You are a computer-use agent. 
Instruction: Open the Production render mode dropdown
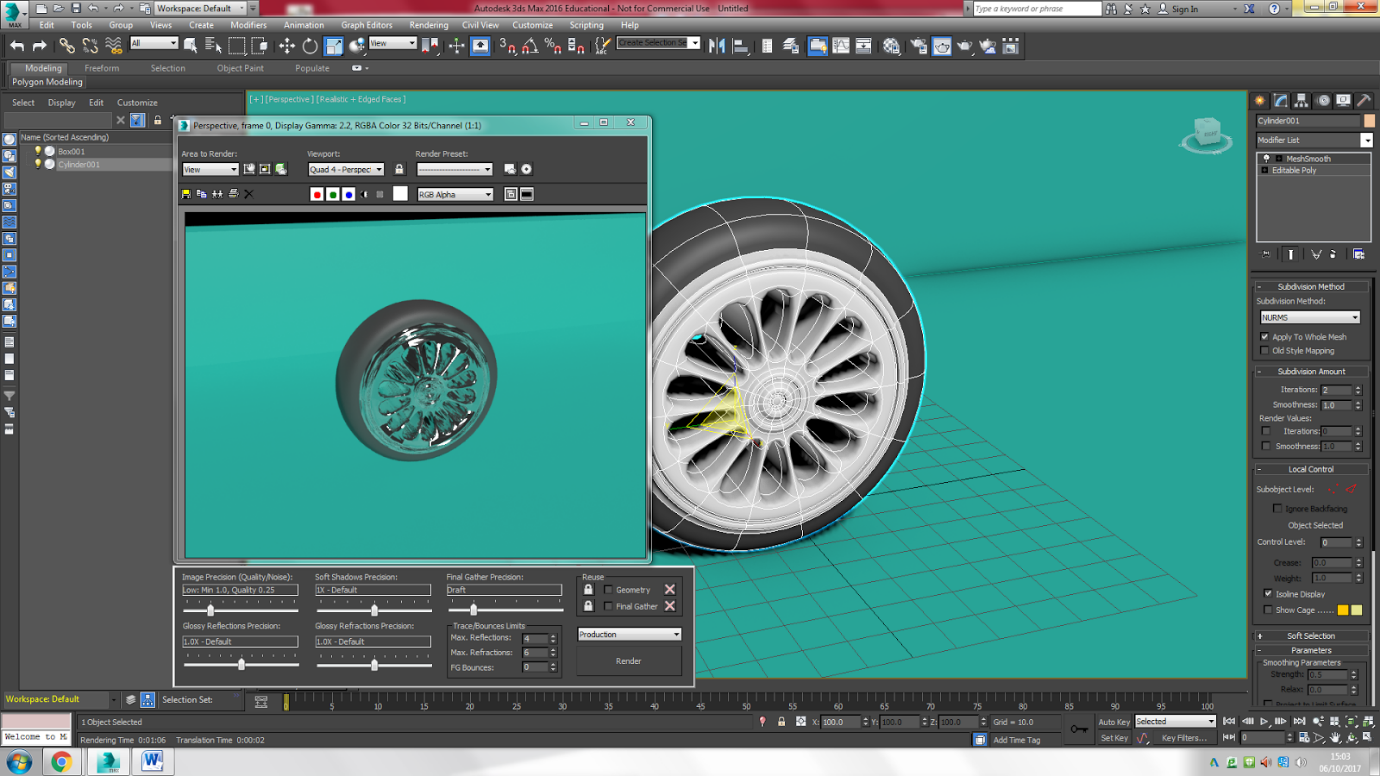629,634
